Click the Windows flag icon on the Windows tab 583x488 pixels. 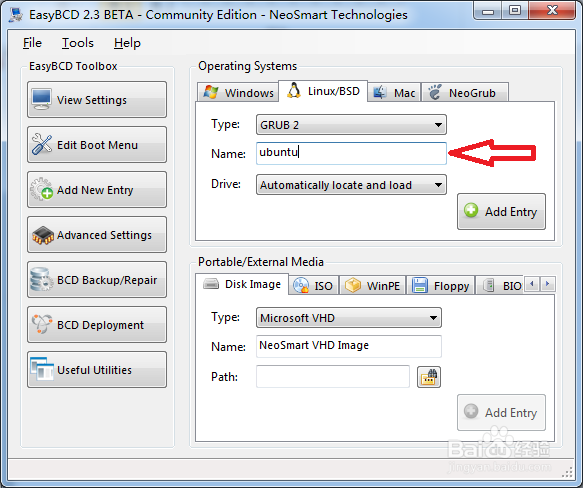tap(211, 92)
